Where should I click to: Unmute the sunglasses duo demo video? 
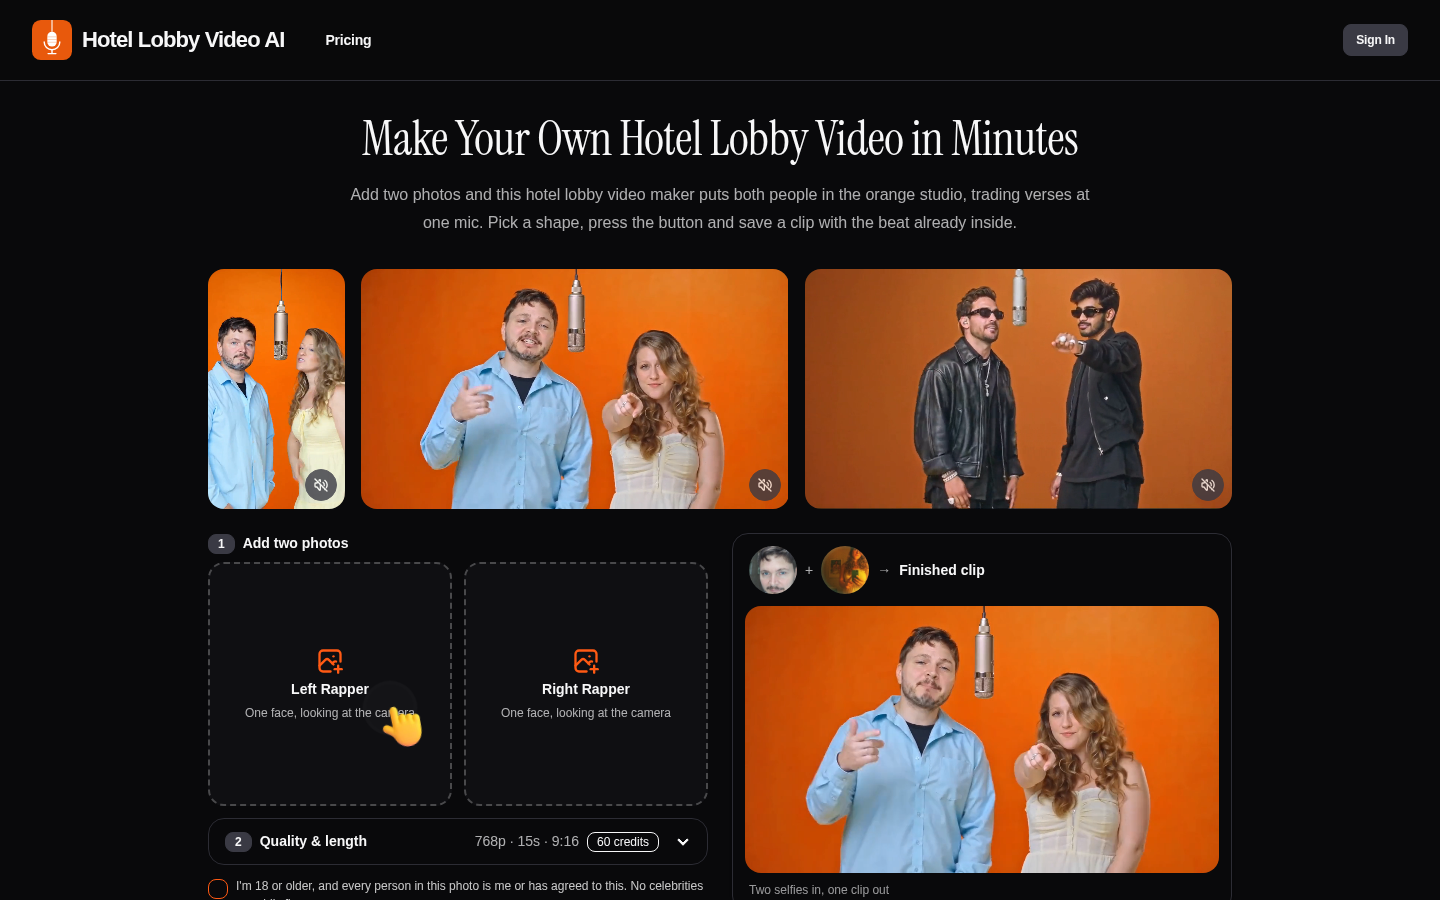[1208, 485]
